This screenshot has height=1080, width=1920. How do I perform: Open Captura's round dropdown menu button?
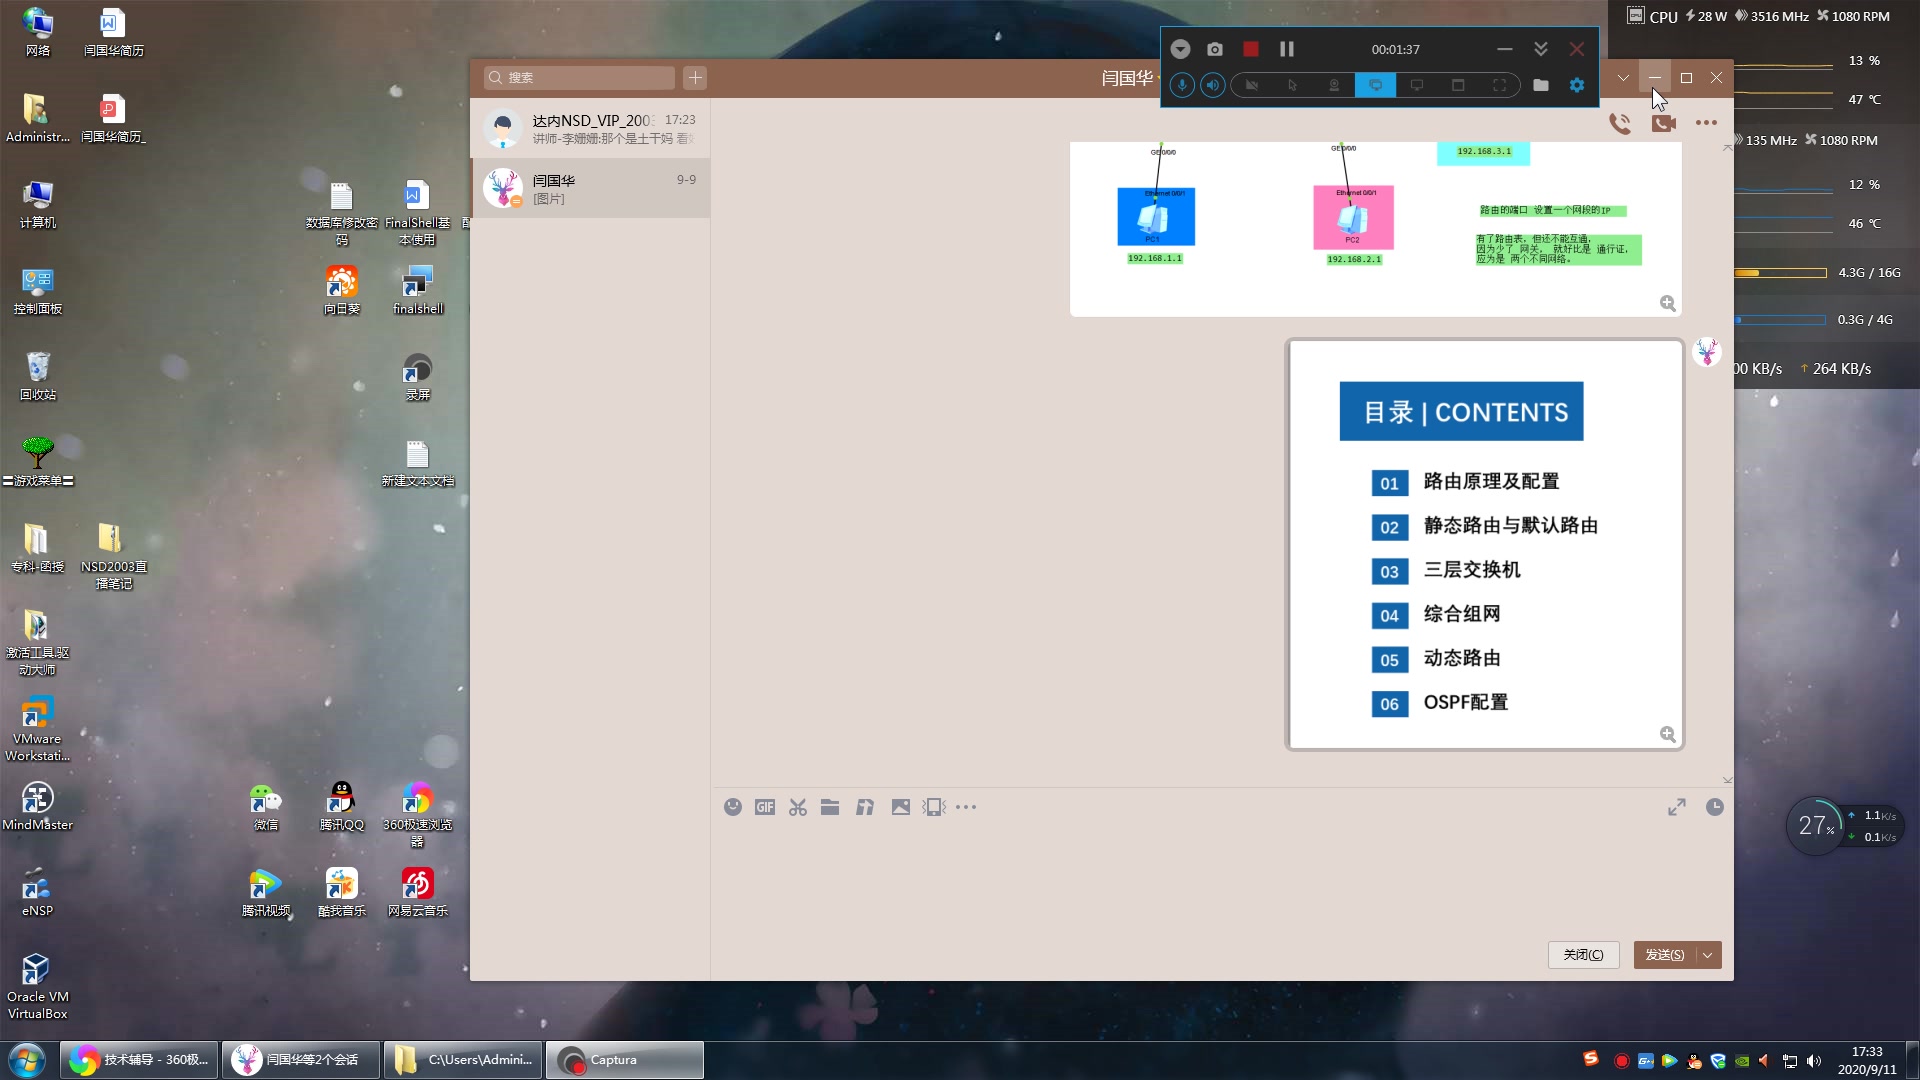coord(1180,49)
